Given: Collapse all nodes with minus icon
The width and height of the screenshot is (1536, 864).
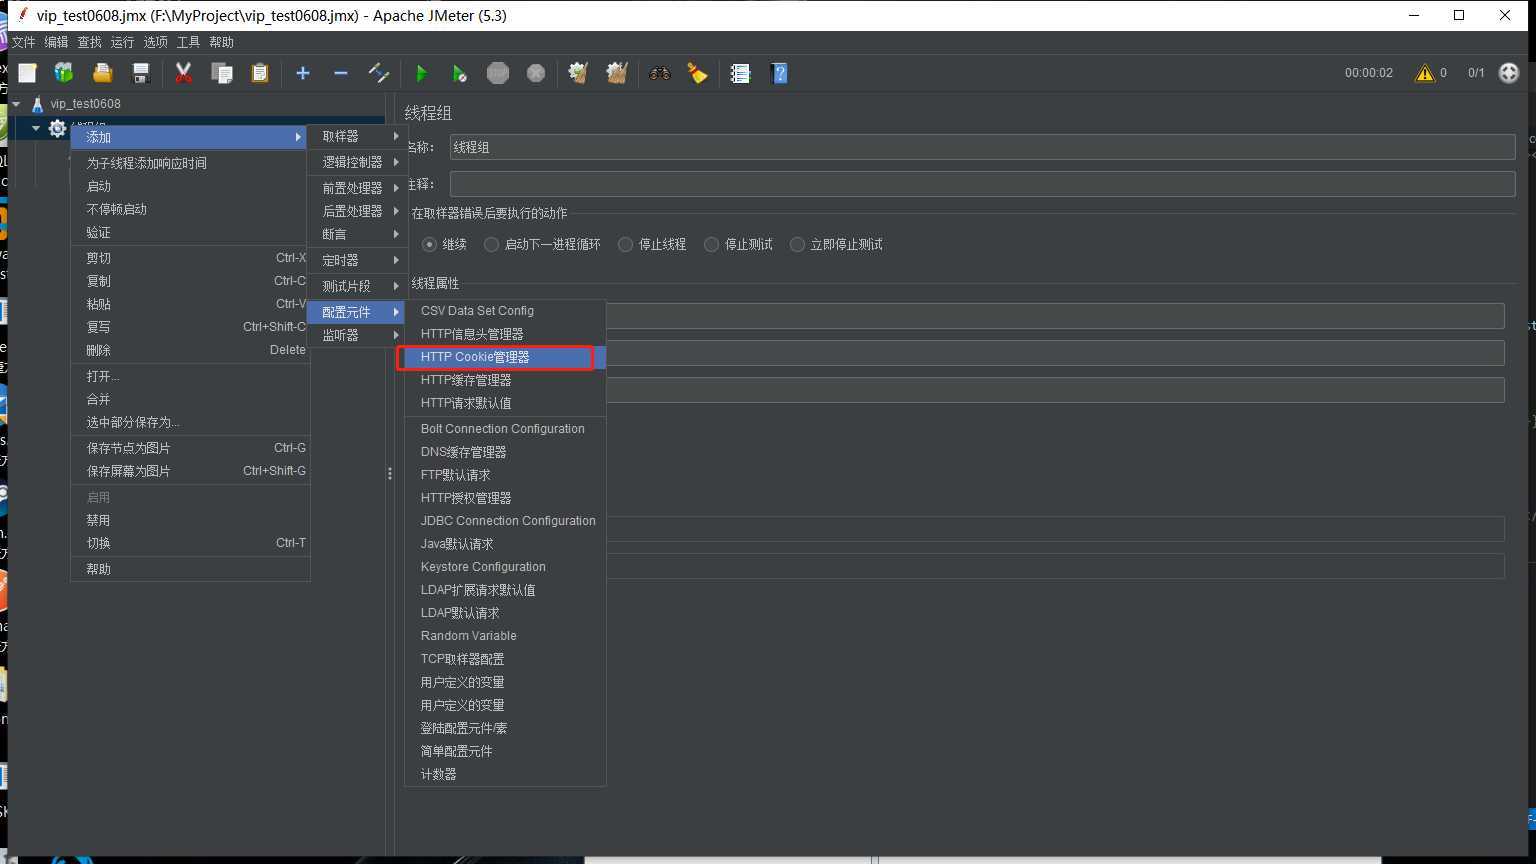Looking at the screenshot, I should pyautogui.click(x=341, y=73).
